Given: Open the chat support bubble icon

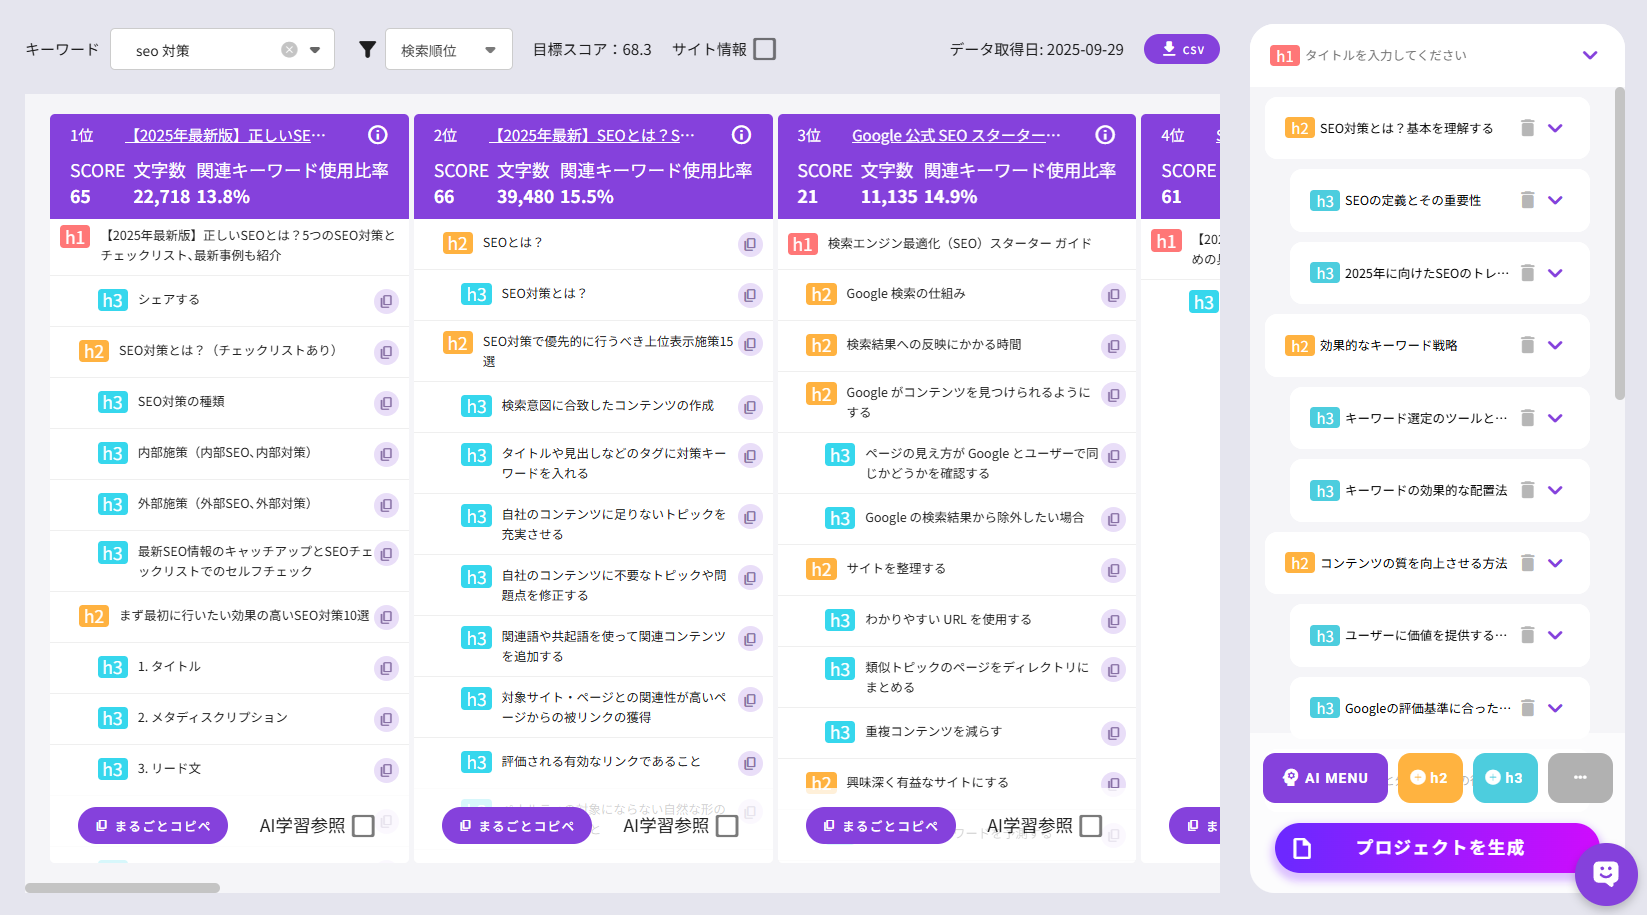Looking at the screenshot, I should (1605, 874).
